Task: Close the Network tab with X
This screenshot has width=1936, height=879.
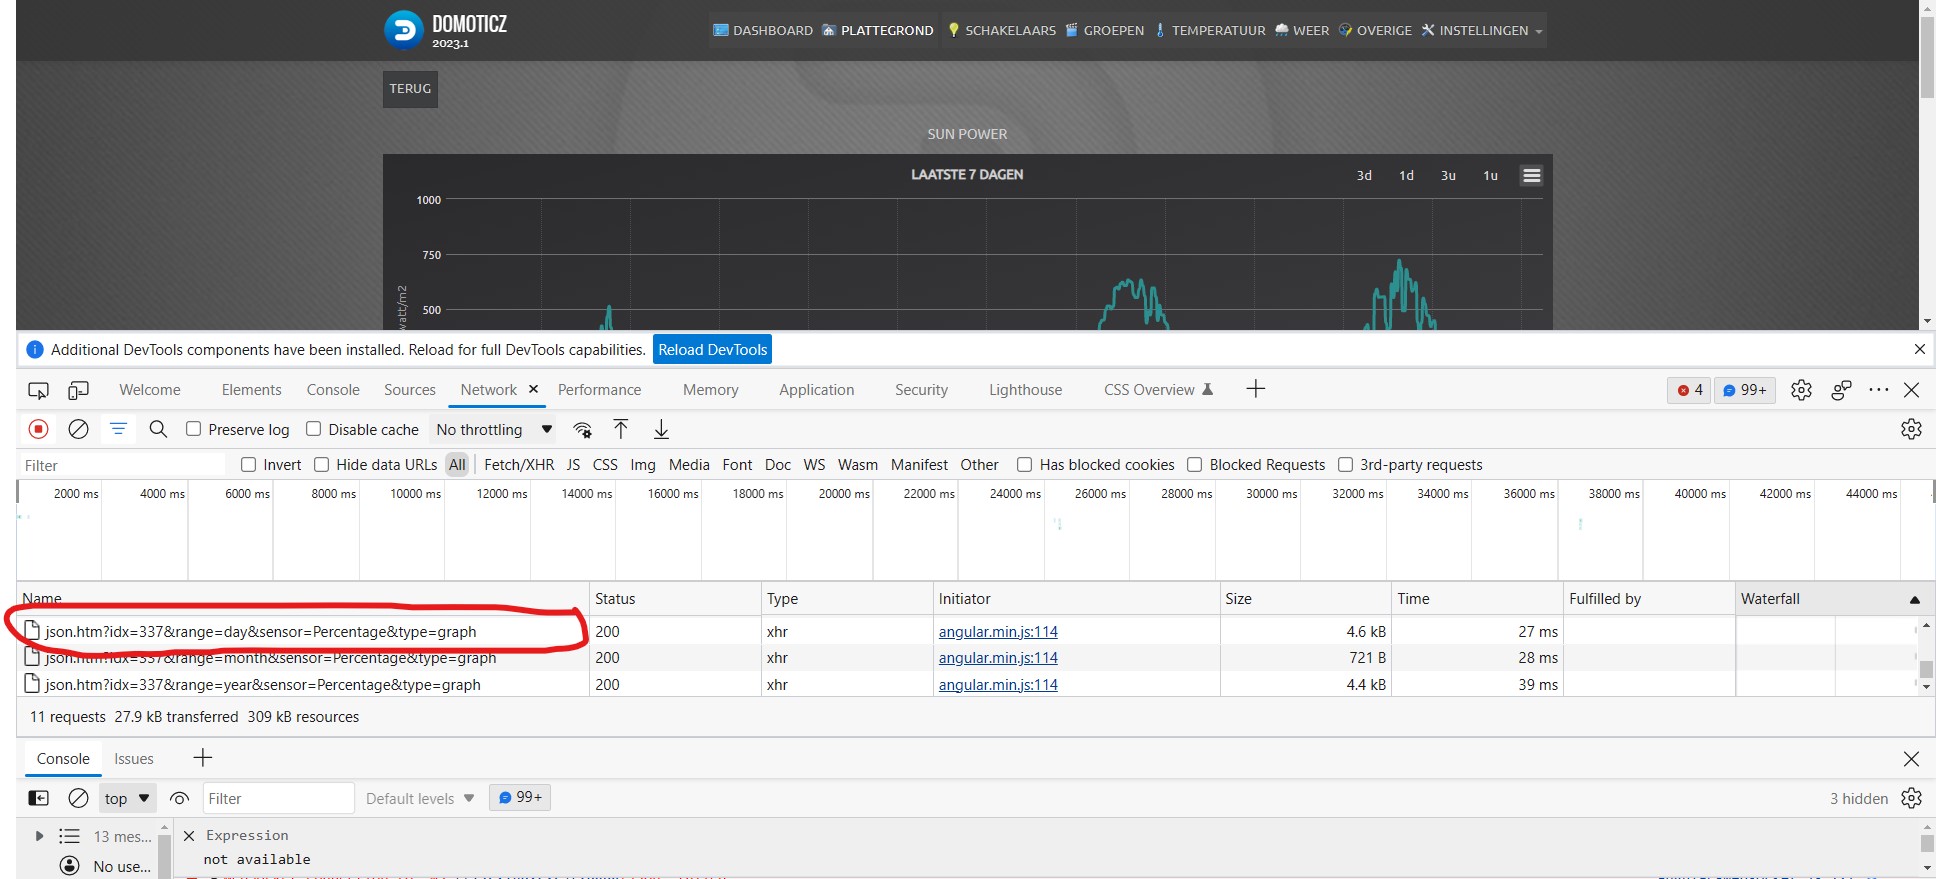Action: (534, 389)
